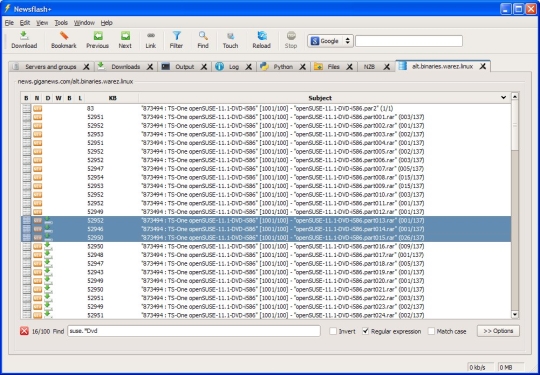Enable the Match case checkbox

tap(431, 331)
